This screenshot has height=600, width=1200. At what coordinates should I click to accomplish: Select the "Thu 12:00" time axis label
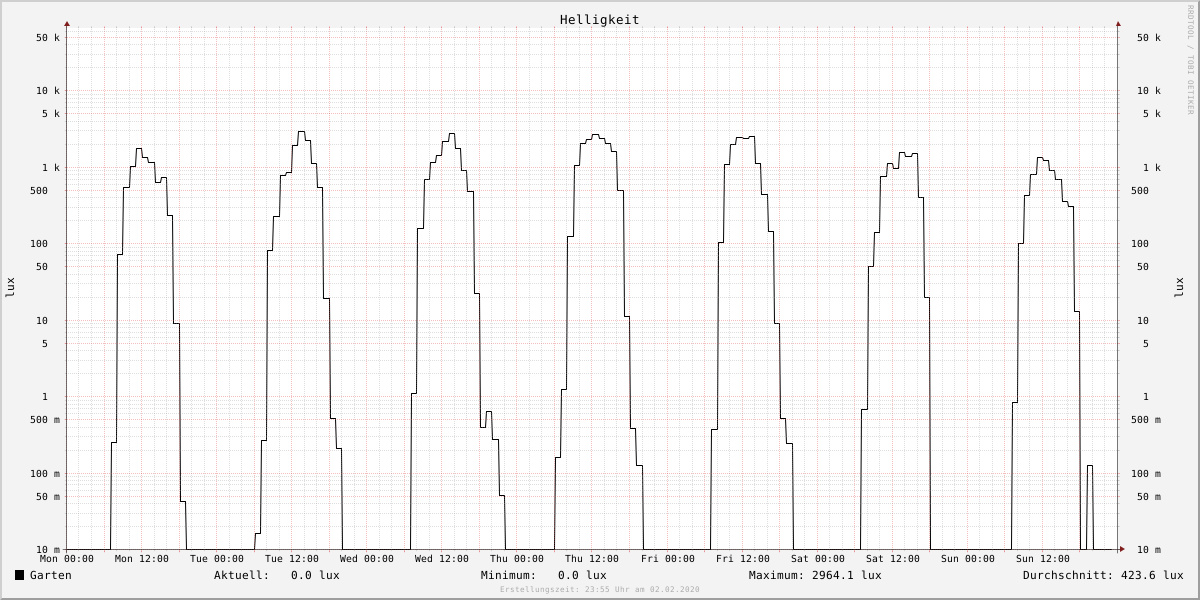(592, 559)
